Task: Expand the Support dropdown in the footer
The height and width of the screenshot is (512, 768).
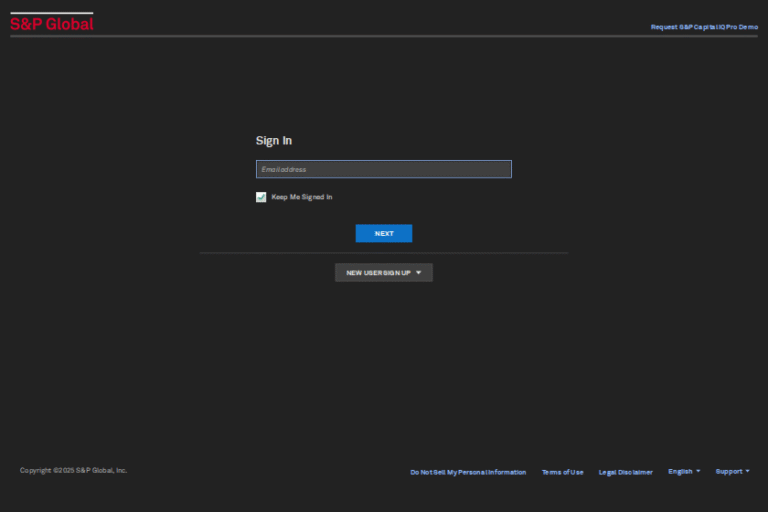Action: tap(731, 471)
